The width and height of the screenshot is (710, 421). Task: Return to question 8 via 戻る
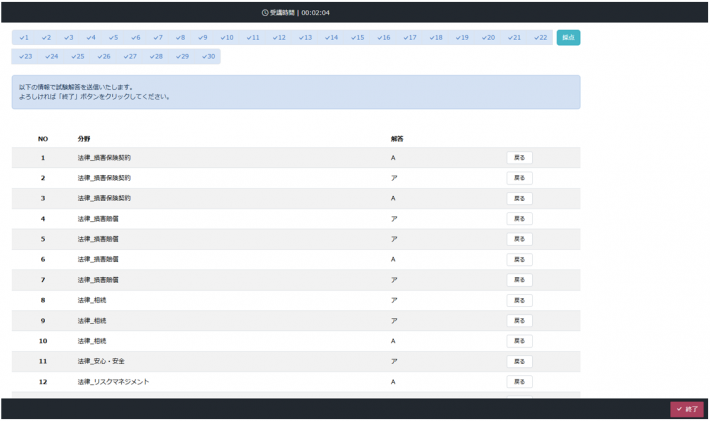(519, 300)
